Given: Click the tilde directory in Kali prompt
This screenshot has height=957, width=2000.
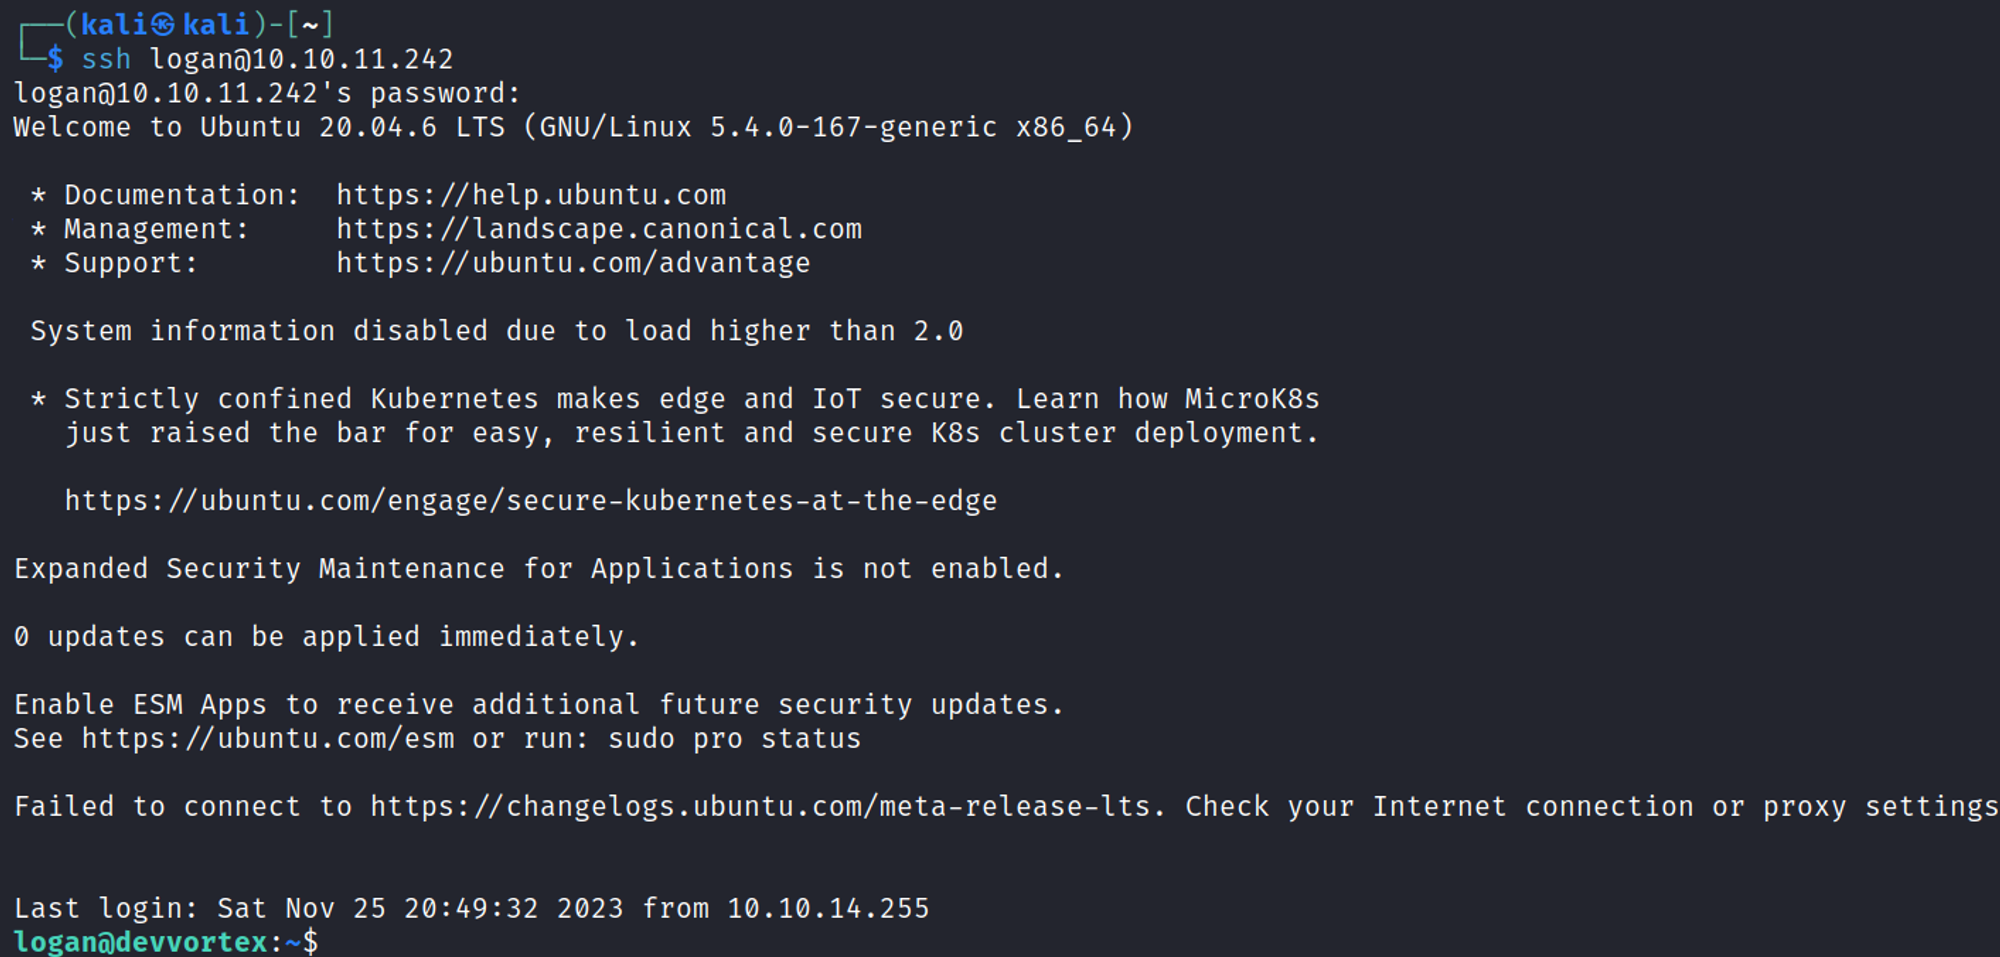Looking at the screenshot, I should pos(310,25).
